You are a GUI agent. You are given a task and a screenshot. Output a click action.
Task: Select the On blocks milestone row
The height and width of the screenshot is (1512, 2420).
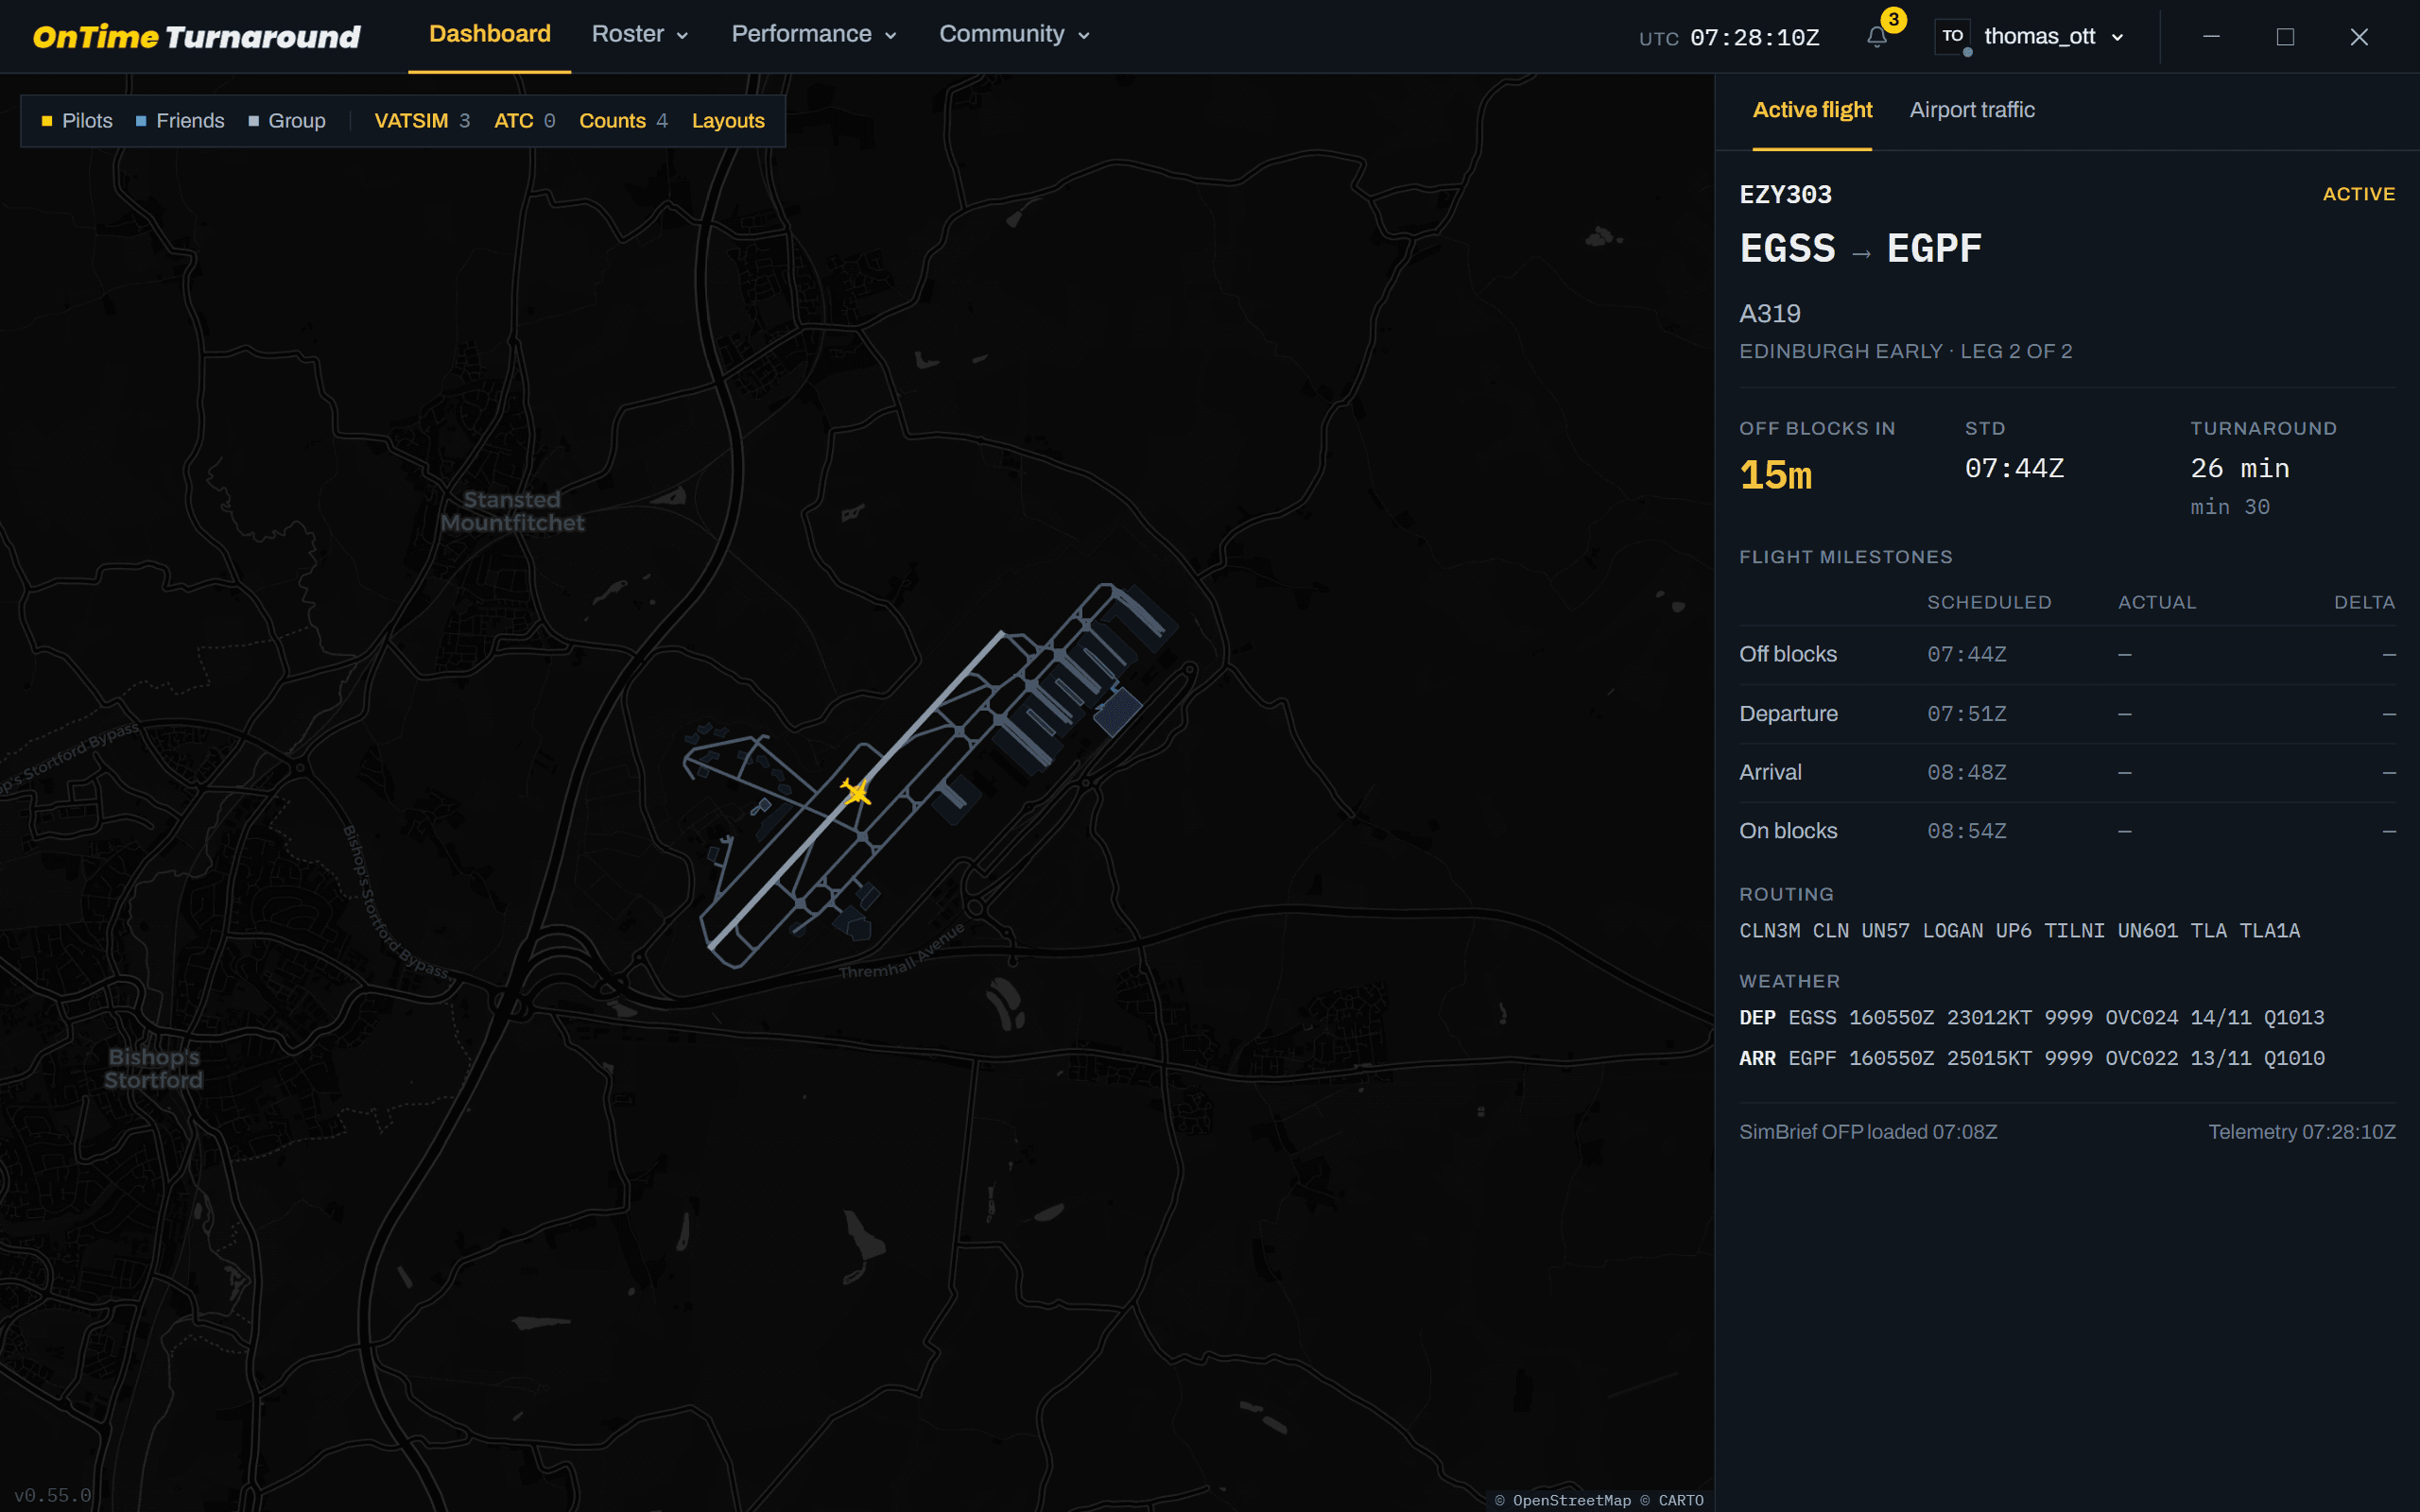(x=2067, y=831)
